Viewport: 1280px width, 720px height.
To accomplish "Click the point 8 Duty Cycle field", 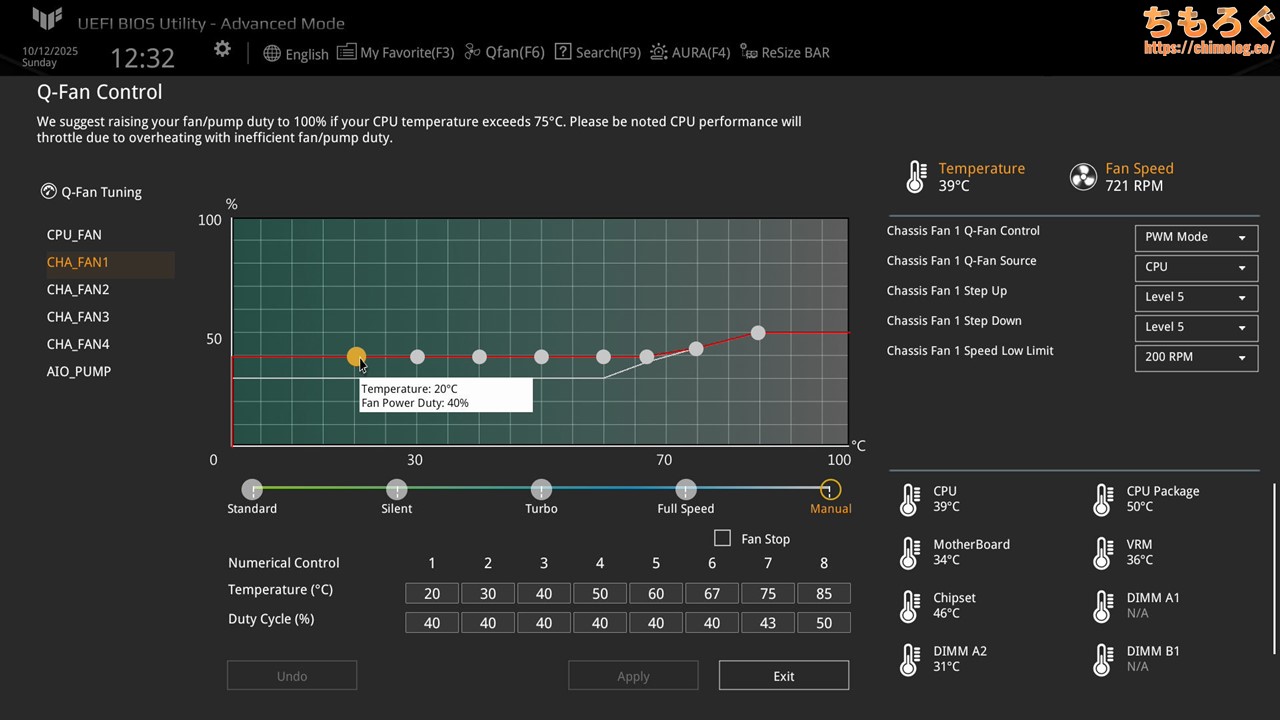I will click(x=823, y=622).
